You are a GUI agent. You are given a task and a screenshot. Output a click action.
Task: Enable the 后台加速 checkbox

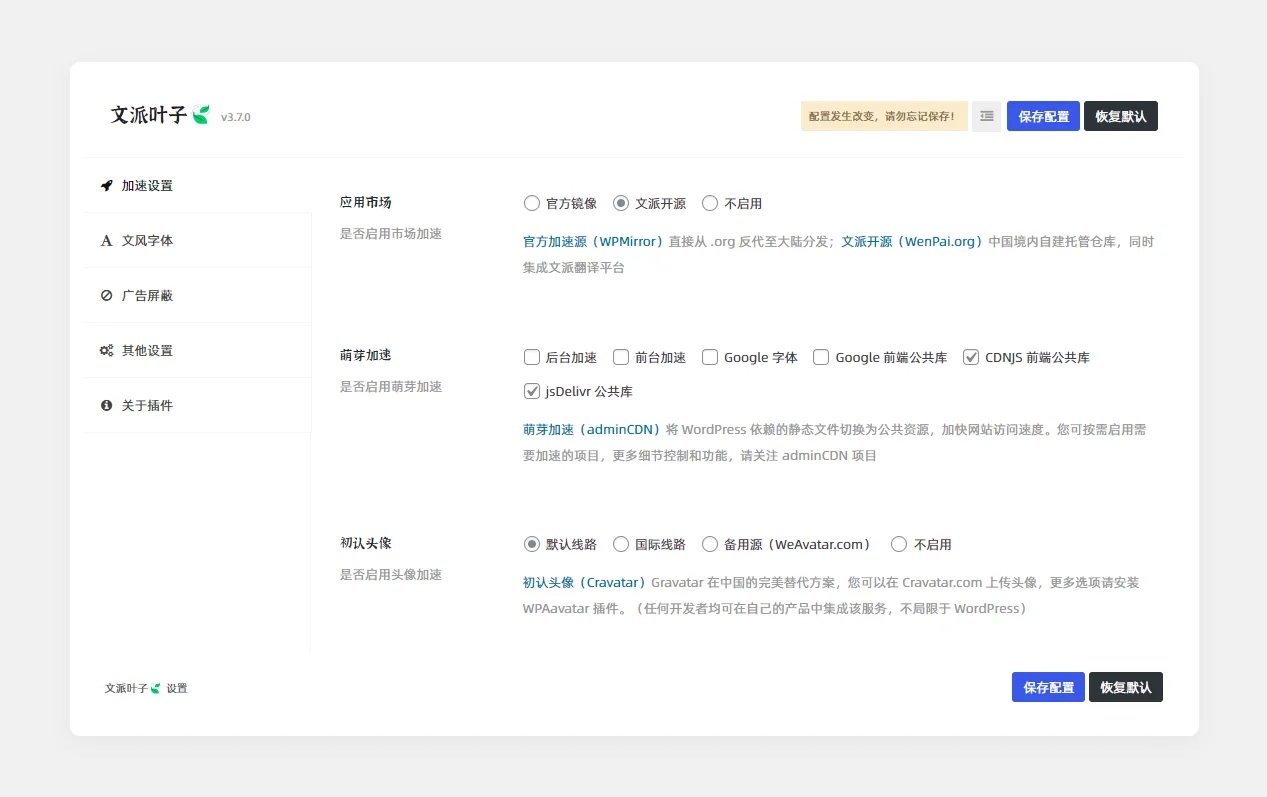click(x=532, y=357)
